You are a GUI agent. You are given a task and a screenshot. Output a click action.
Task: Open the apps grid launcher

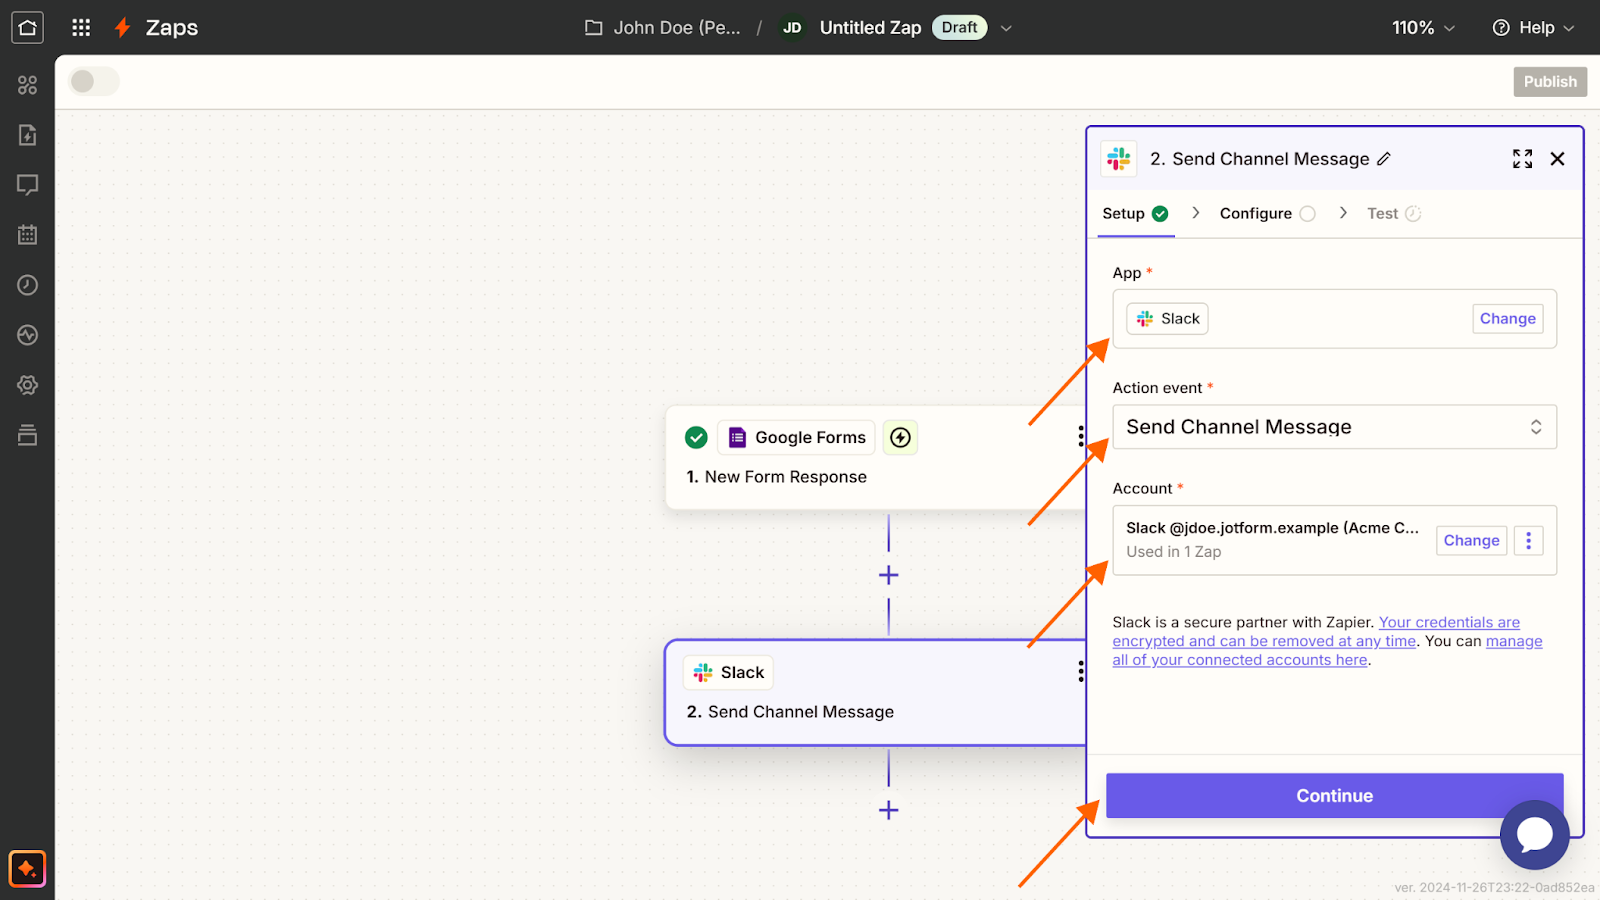point(81,27)
